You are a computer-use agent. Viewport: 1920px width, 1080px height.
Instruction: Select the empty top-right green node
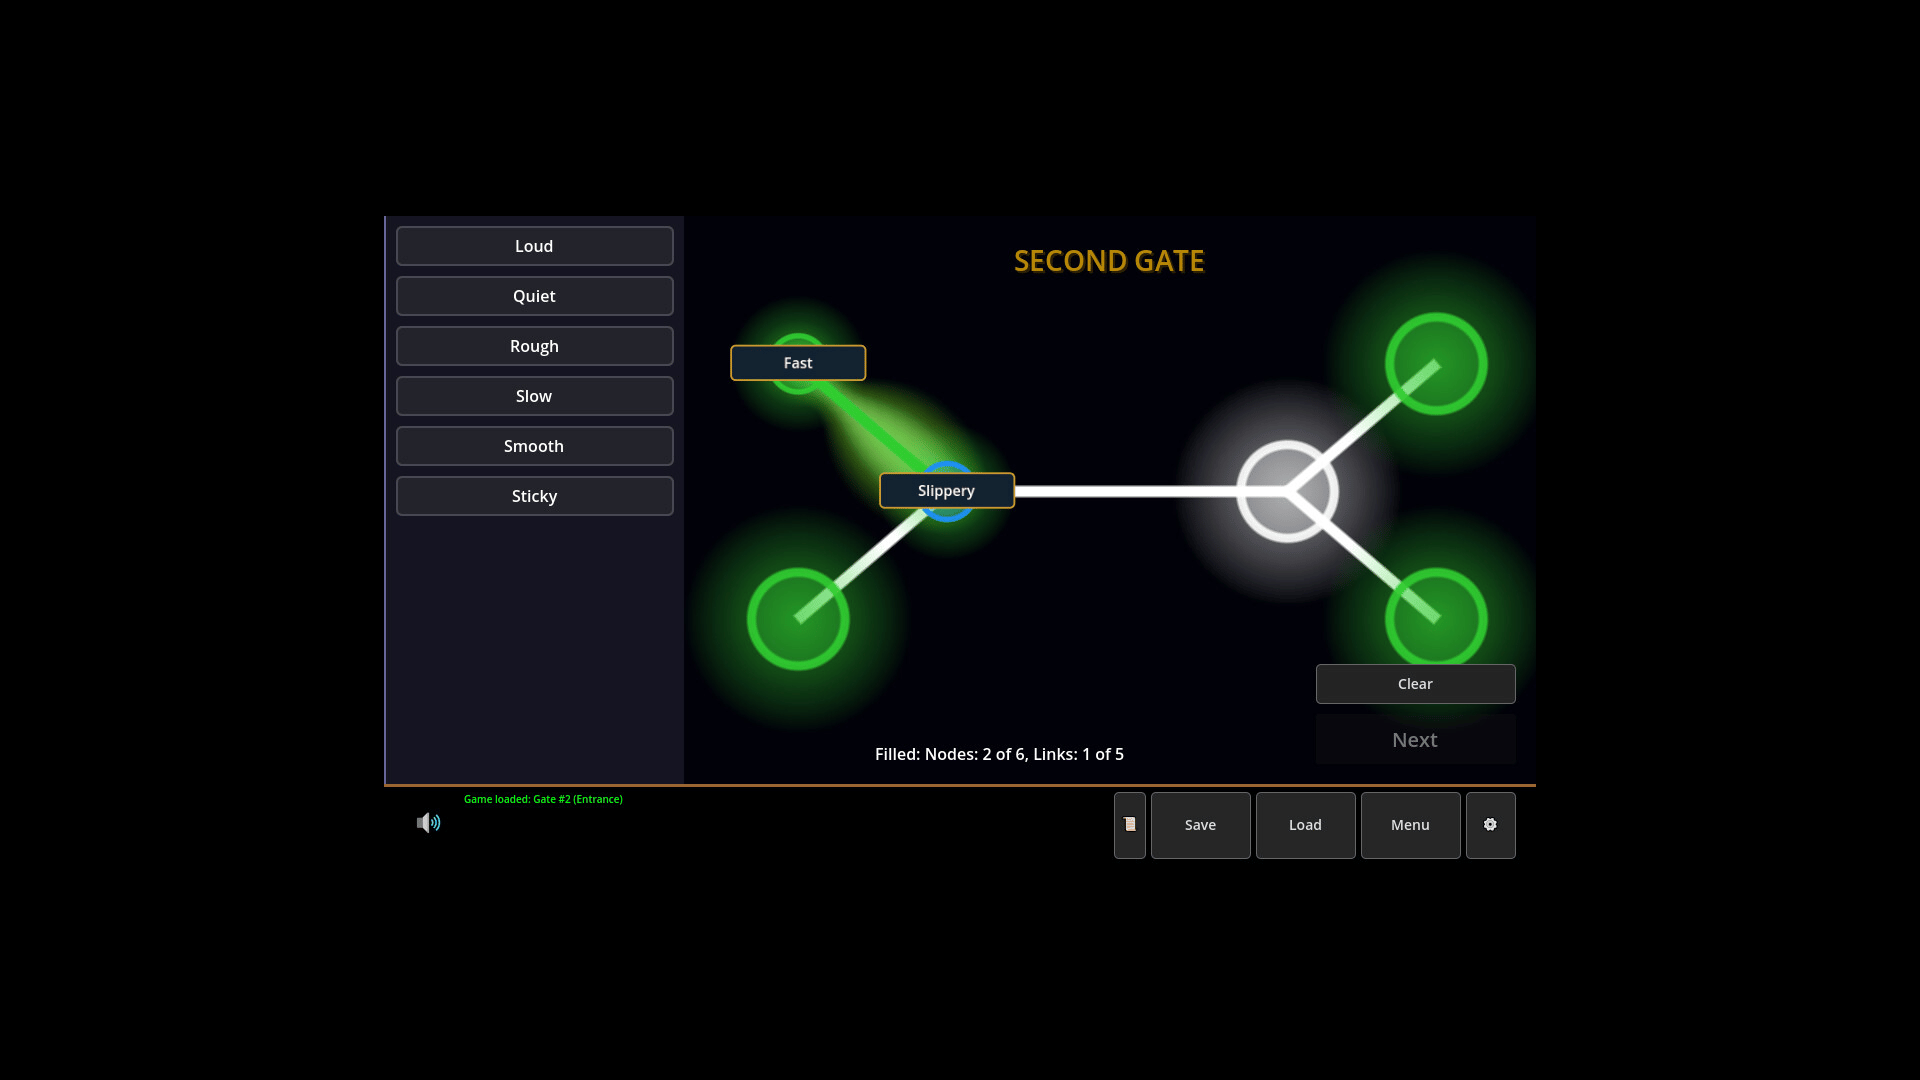pos(1435,364)
